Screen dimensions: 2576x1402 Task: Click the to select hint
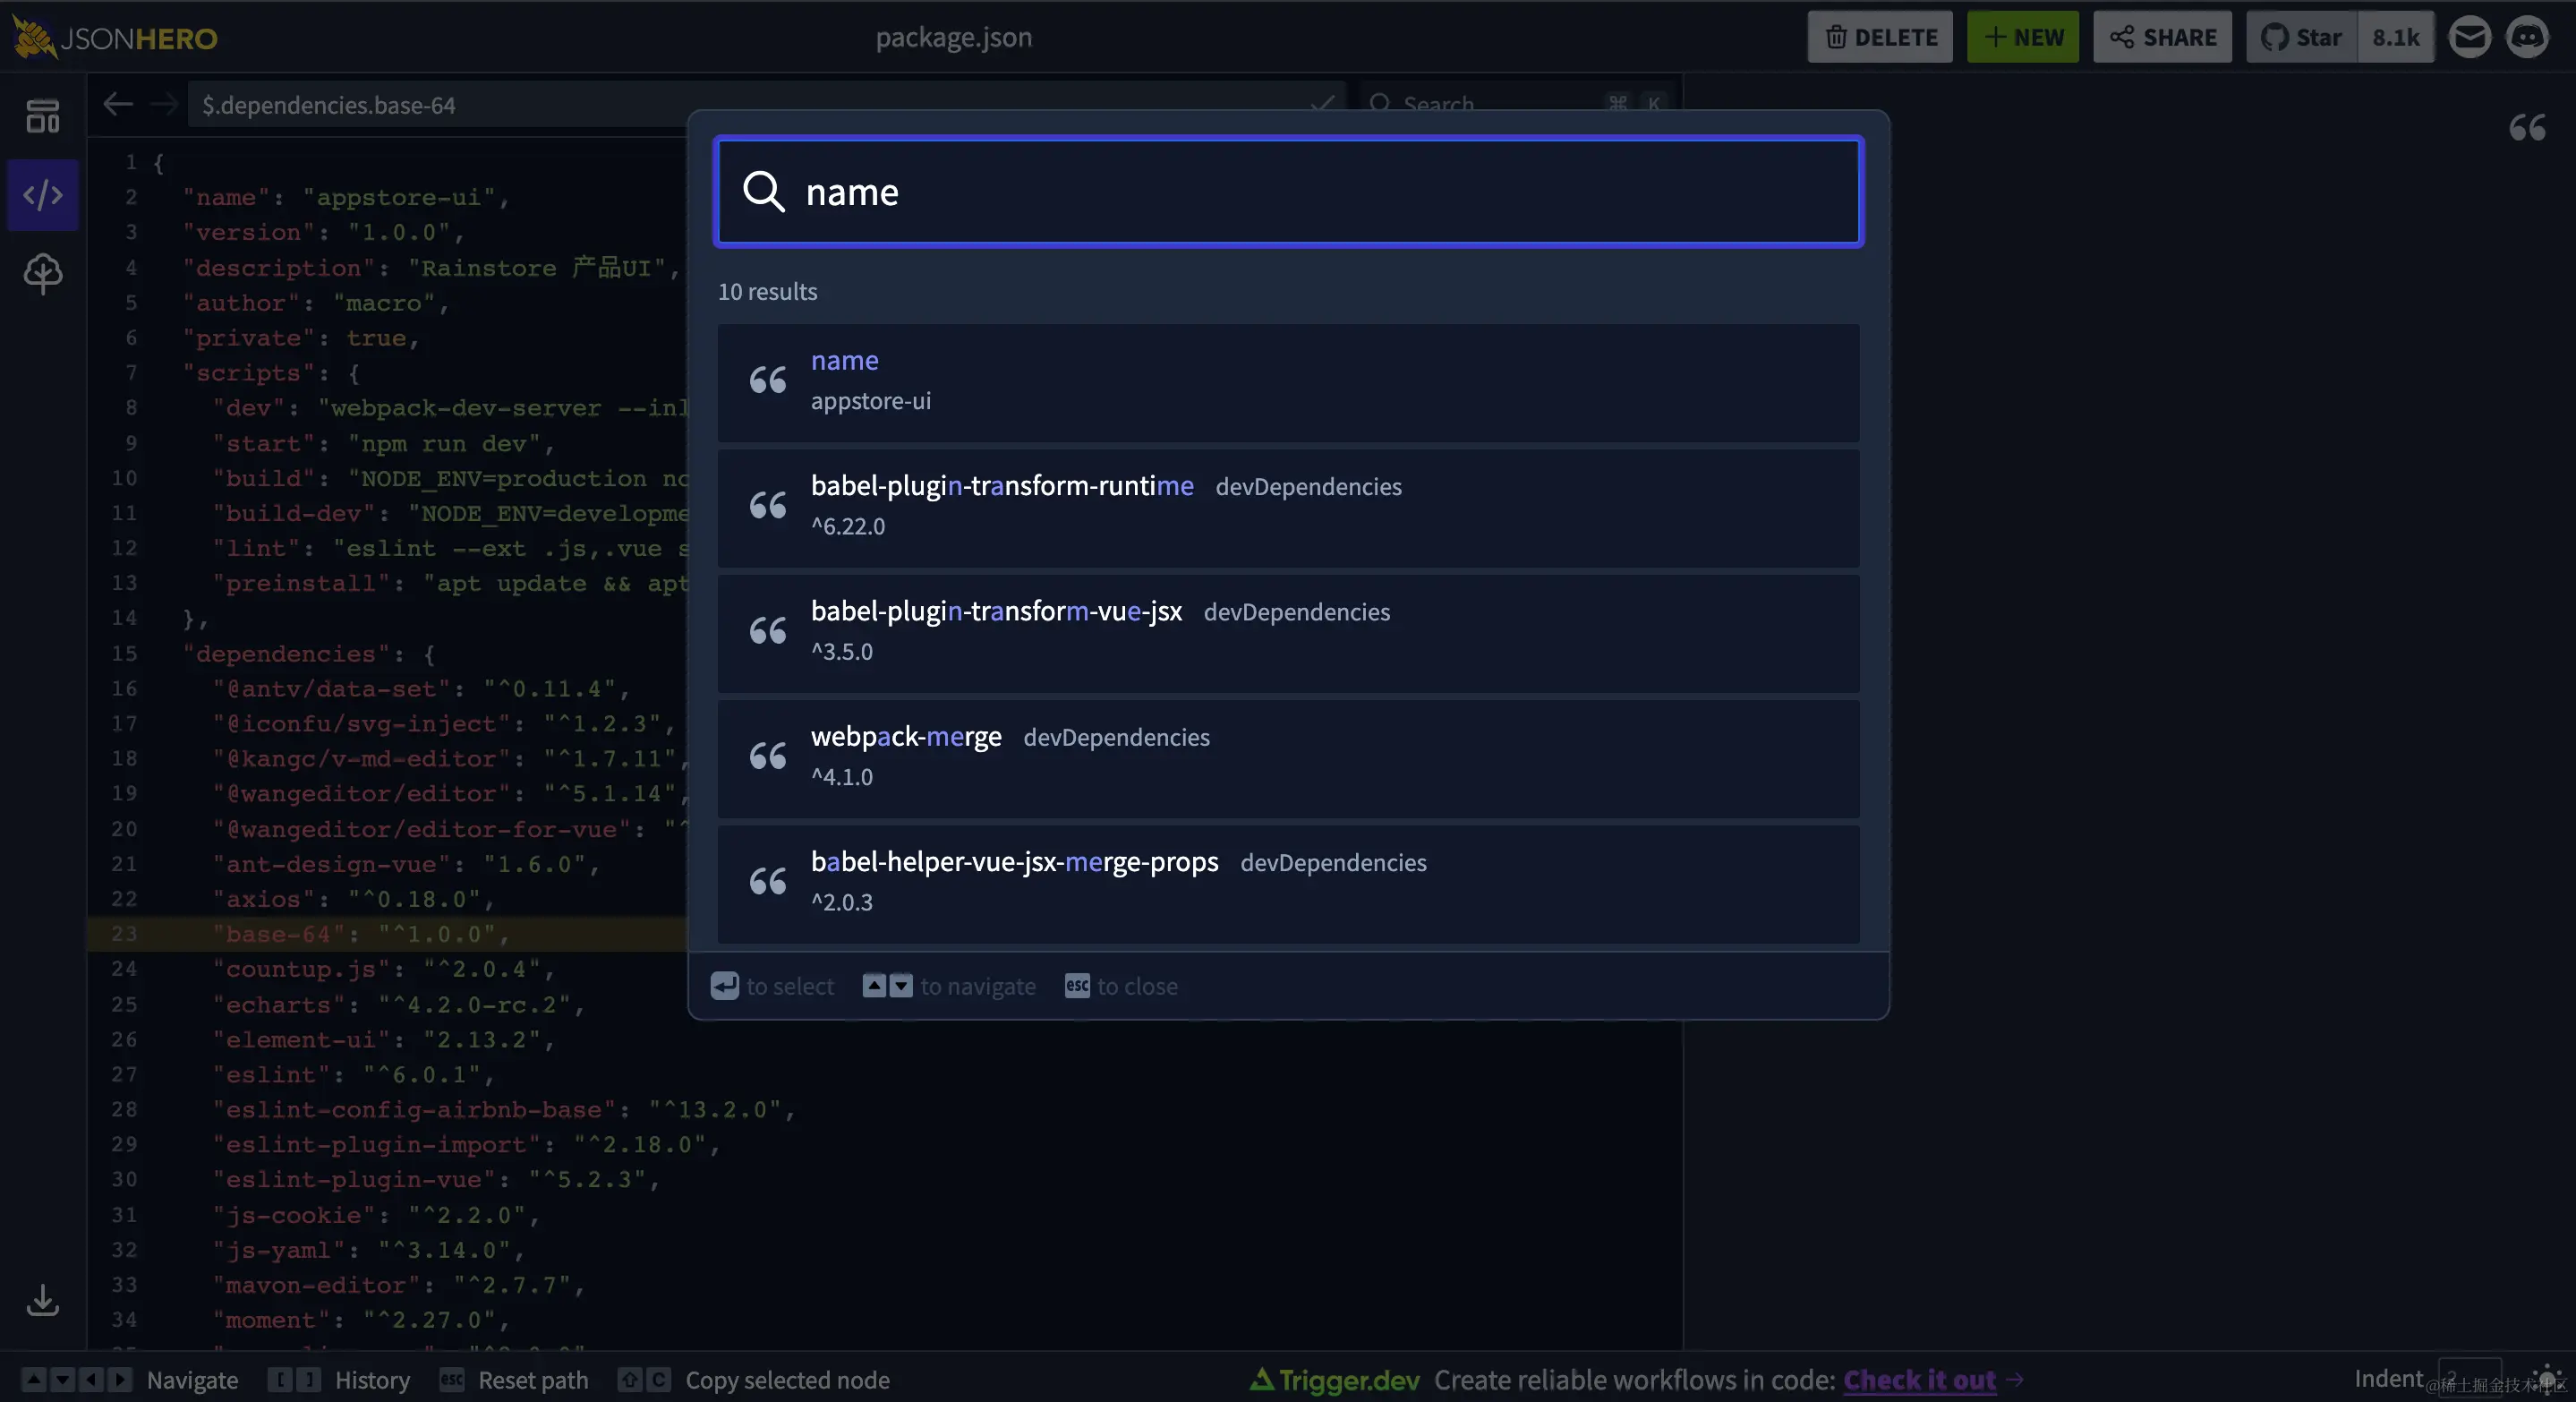click(772, 985)
